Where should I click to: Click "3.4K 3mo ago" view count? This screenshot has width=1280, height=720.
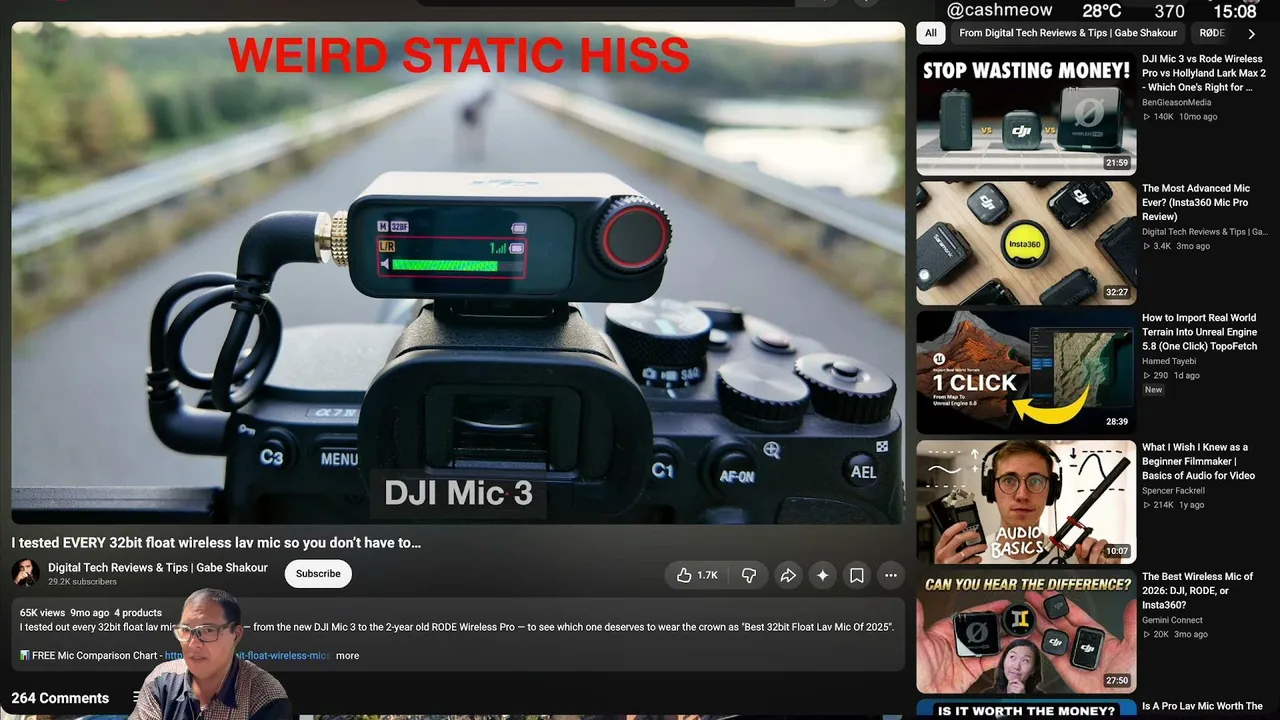(x=1176, y=246)
